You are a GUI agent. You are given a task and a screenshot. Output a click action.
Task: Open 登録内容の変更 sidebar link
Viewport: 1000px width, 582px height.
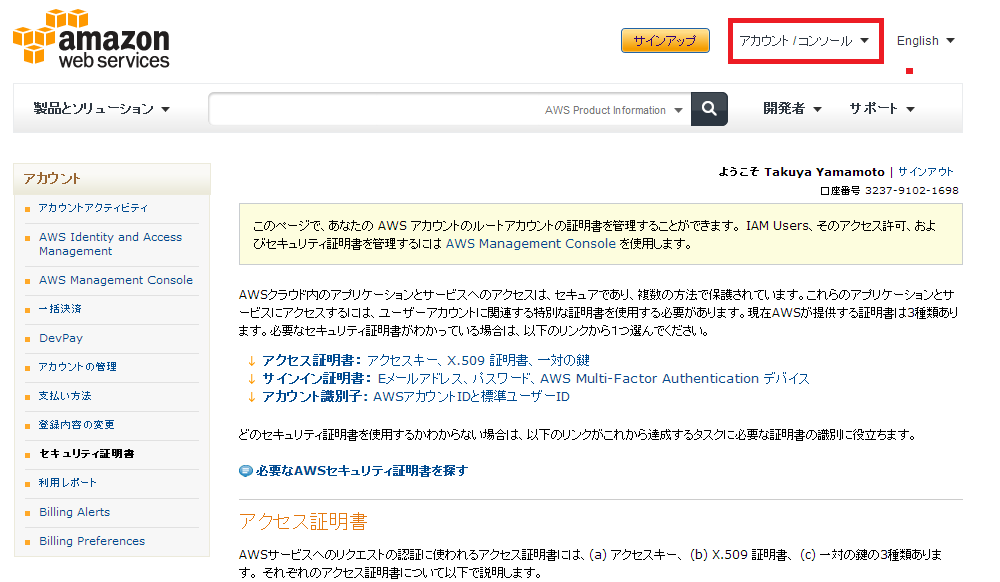point(77,425)
